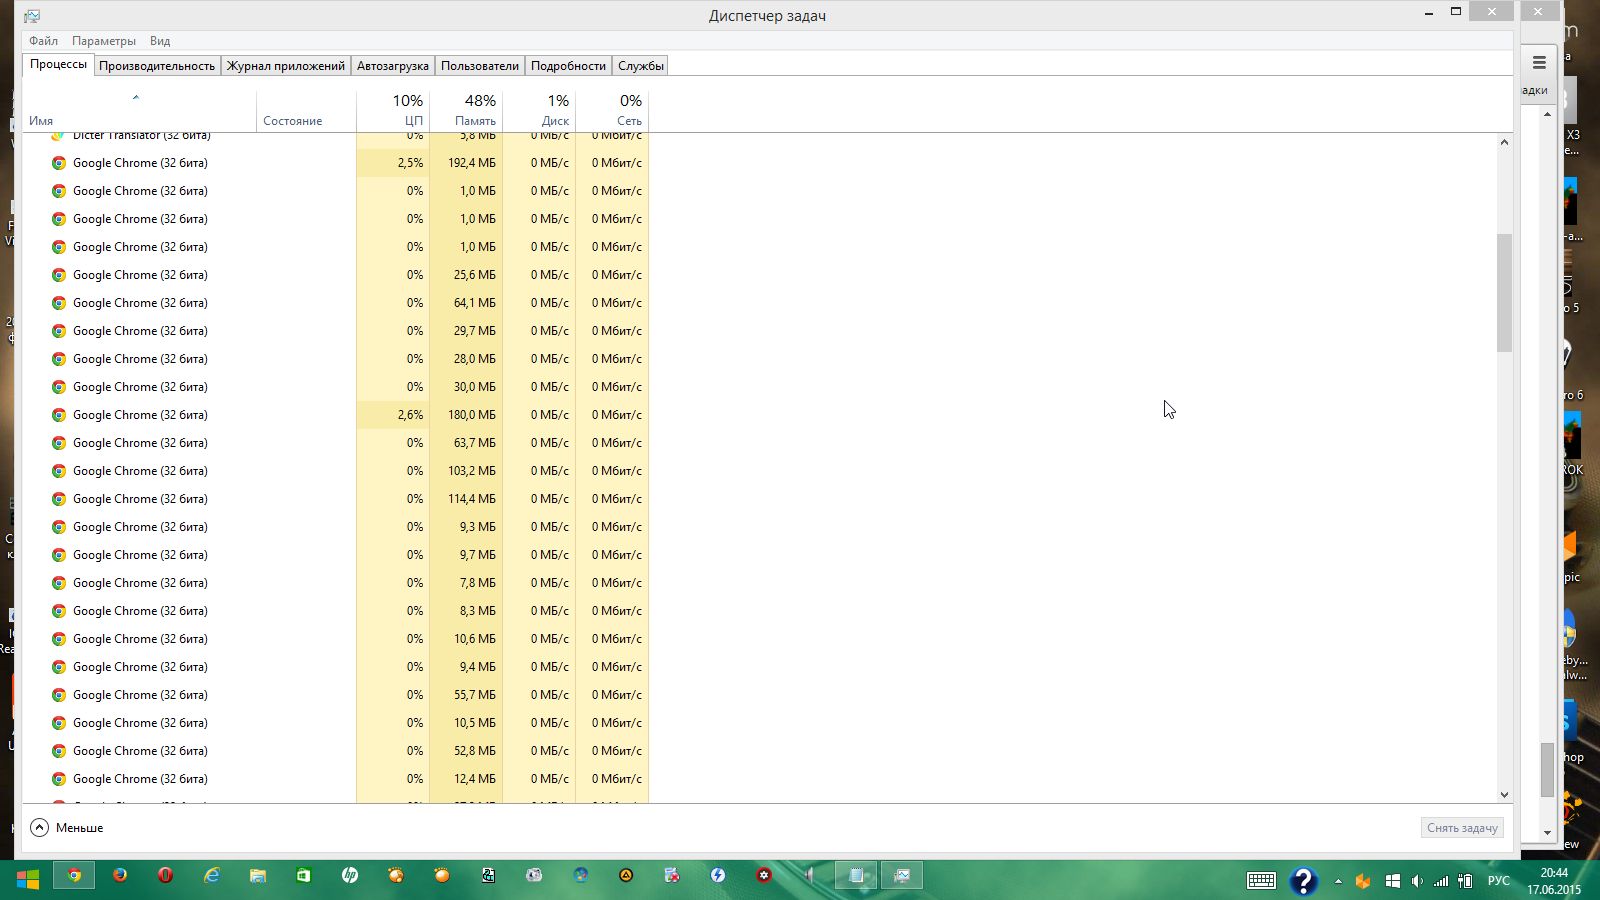The height and width of the screenshot is (900, 1600).
Task: Click the Chrome icon in the 103,2 МБ row
Action: [59, 471]
